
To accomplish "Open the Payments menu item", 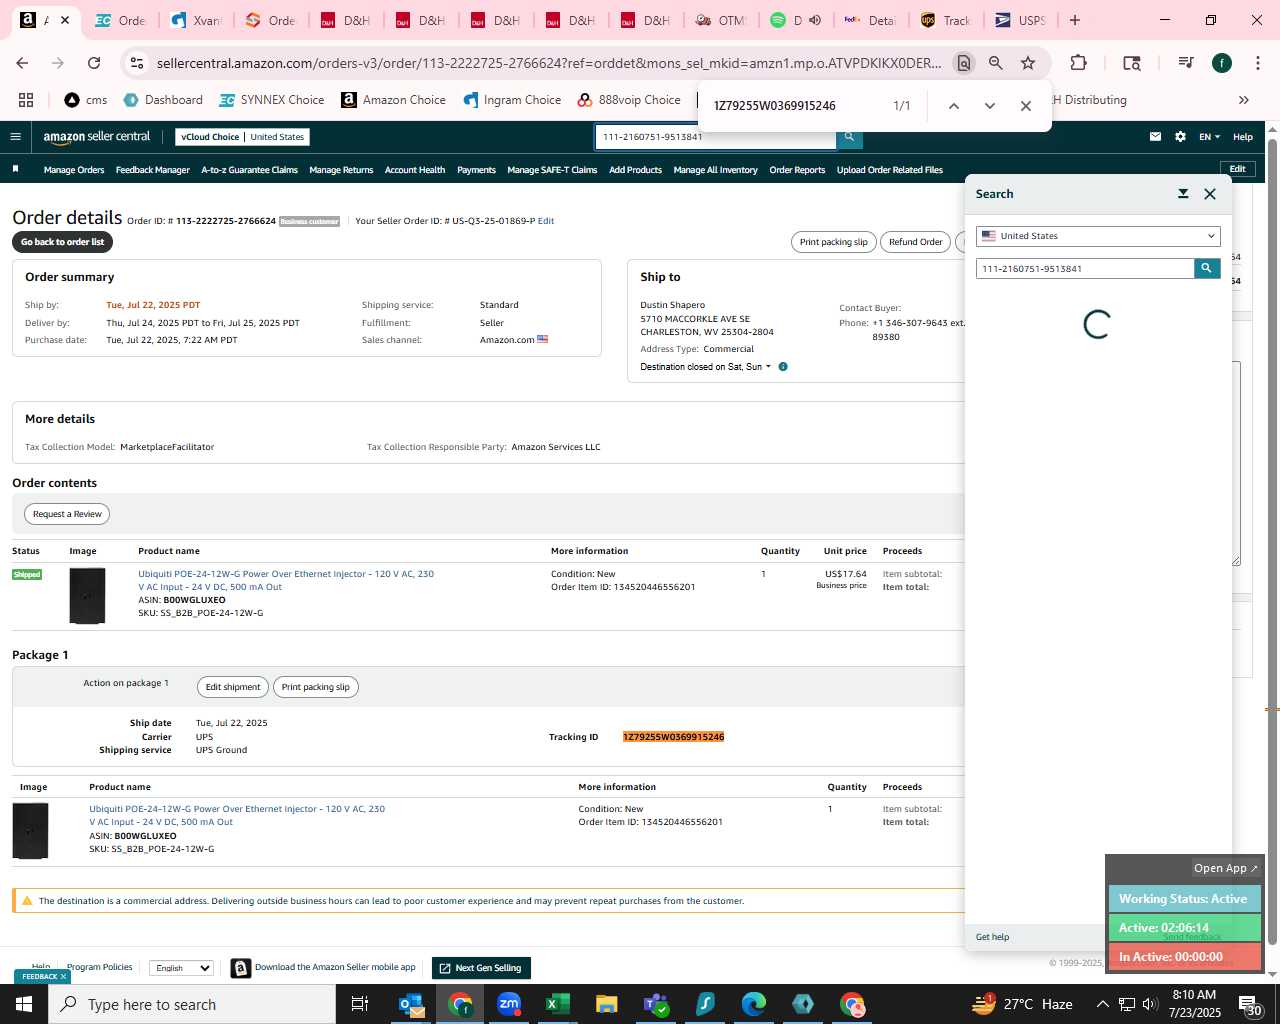I will pyautogui.click(x=476, y=170).
